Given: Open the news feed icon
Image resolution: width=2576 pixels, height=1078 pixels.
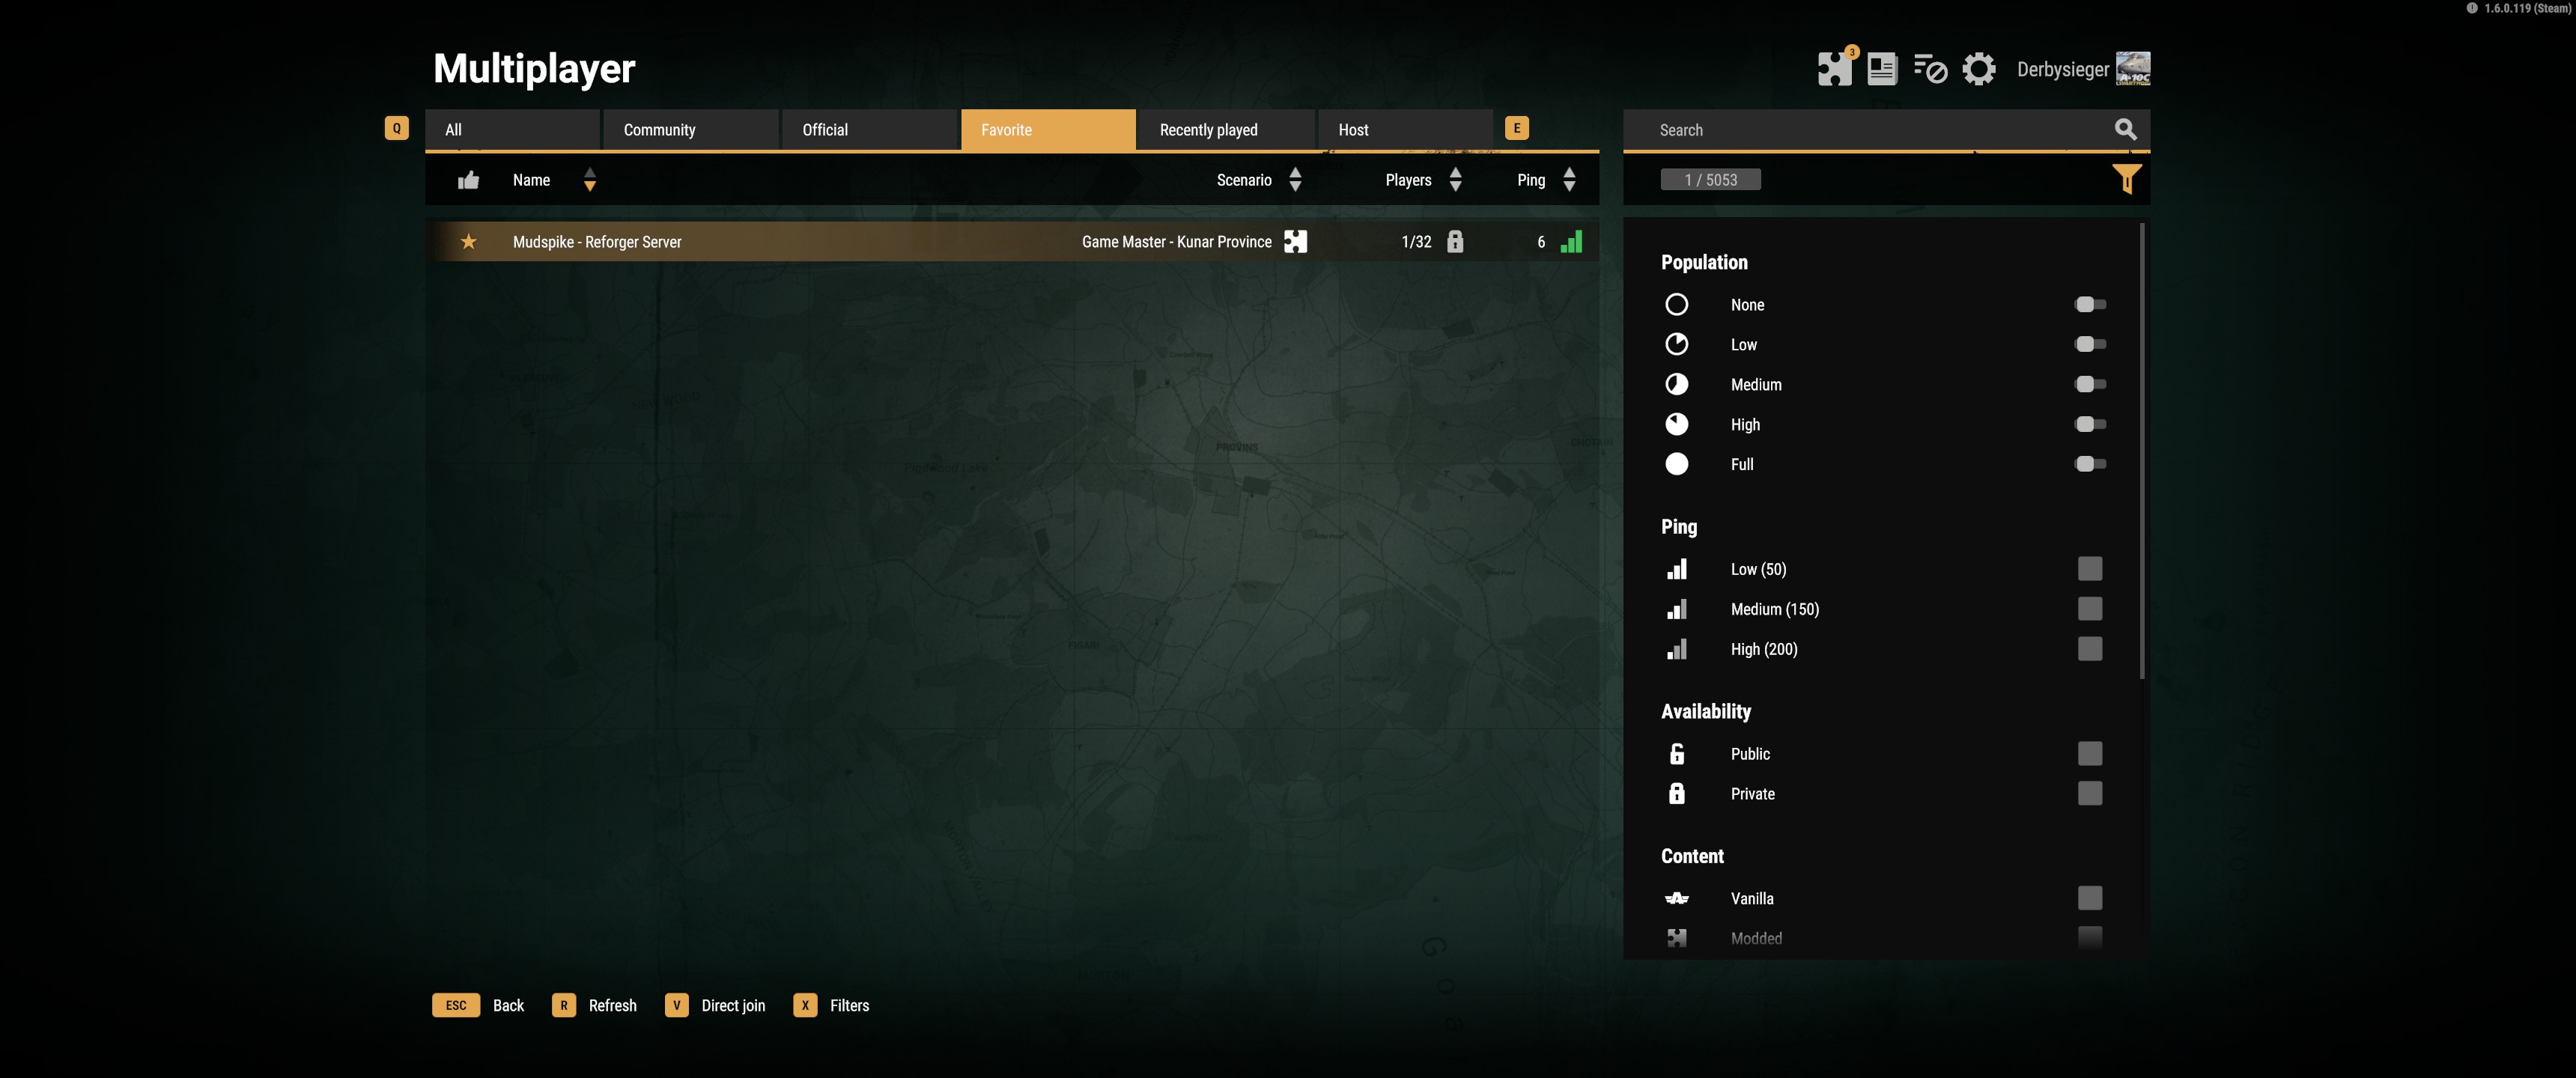Looking at the screenshot, I should click(x=1881, y=69).
